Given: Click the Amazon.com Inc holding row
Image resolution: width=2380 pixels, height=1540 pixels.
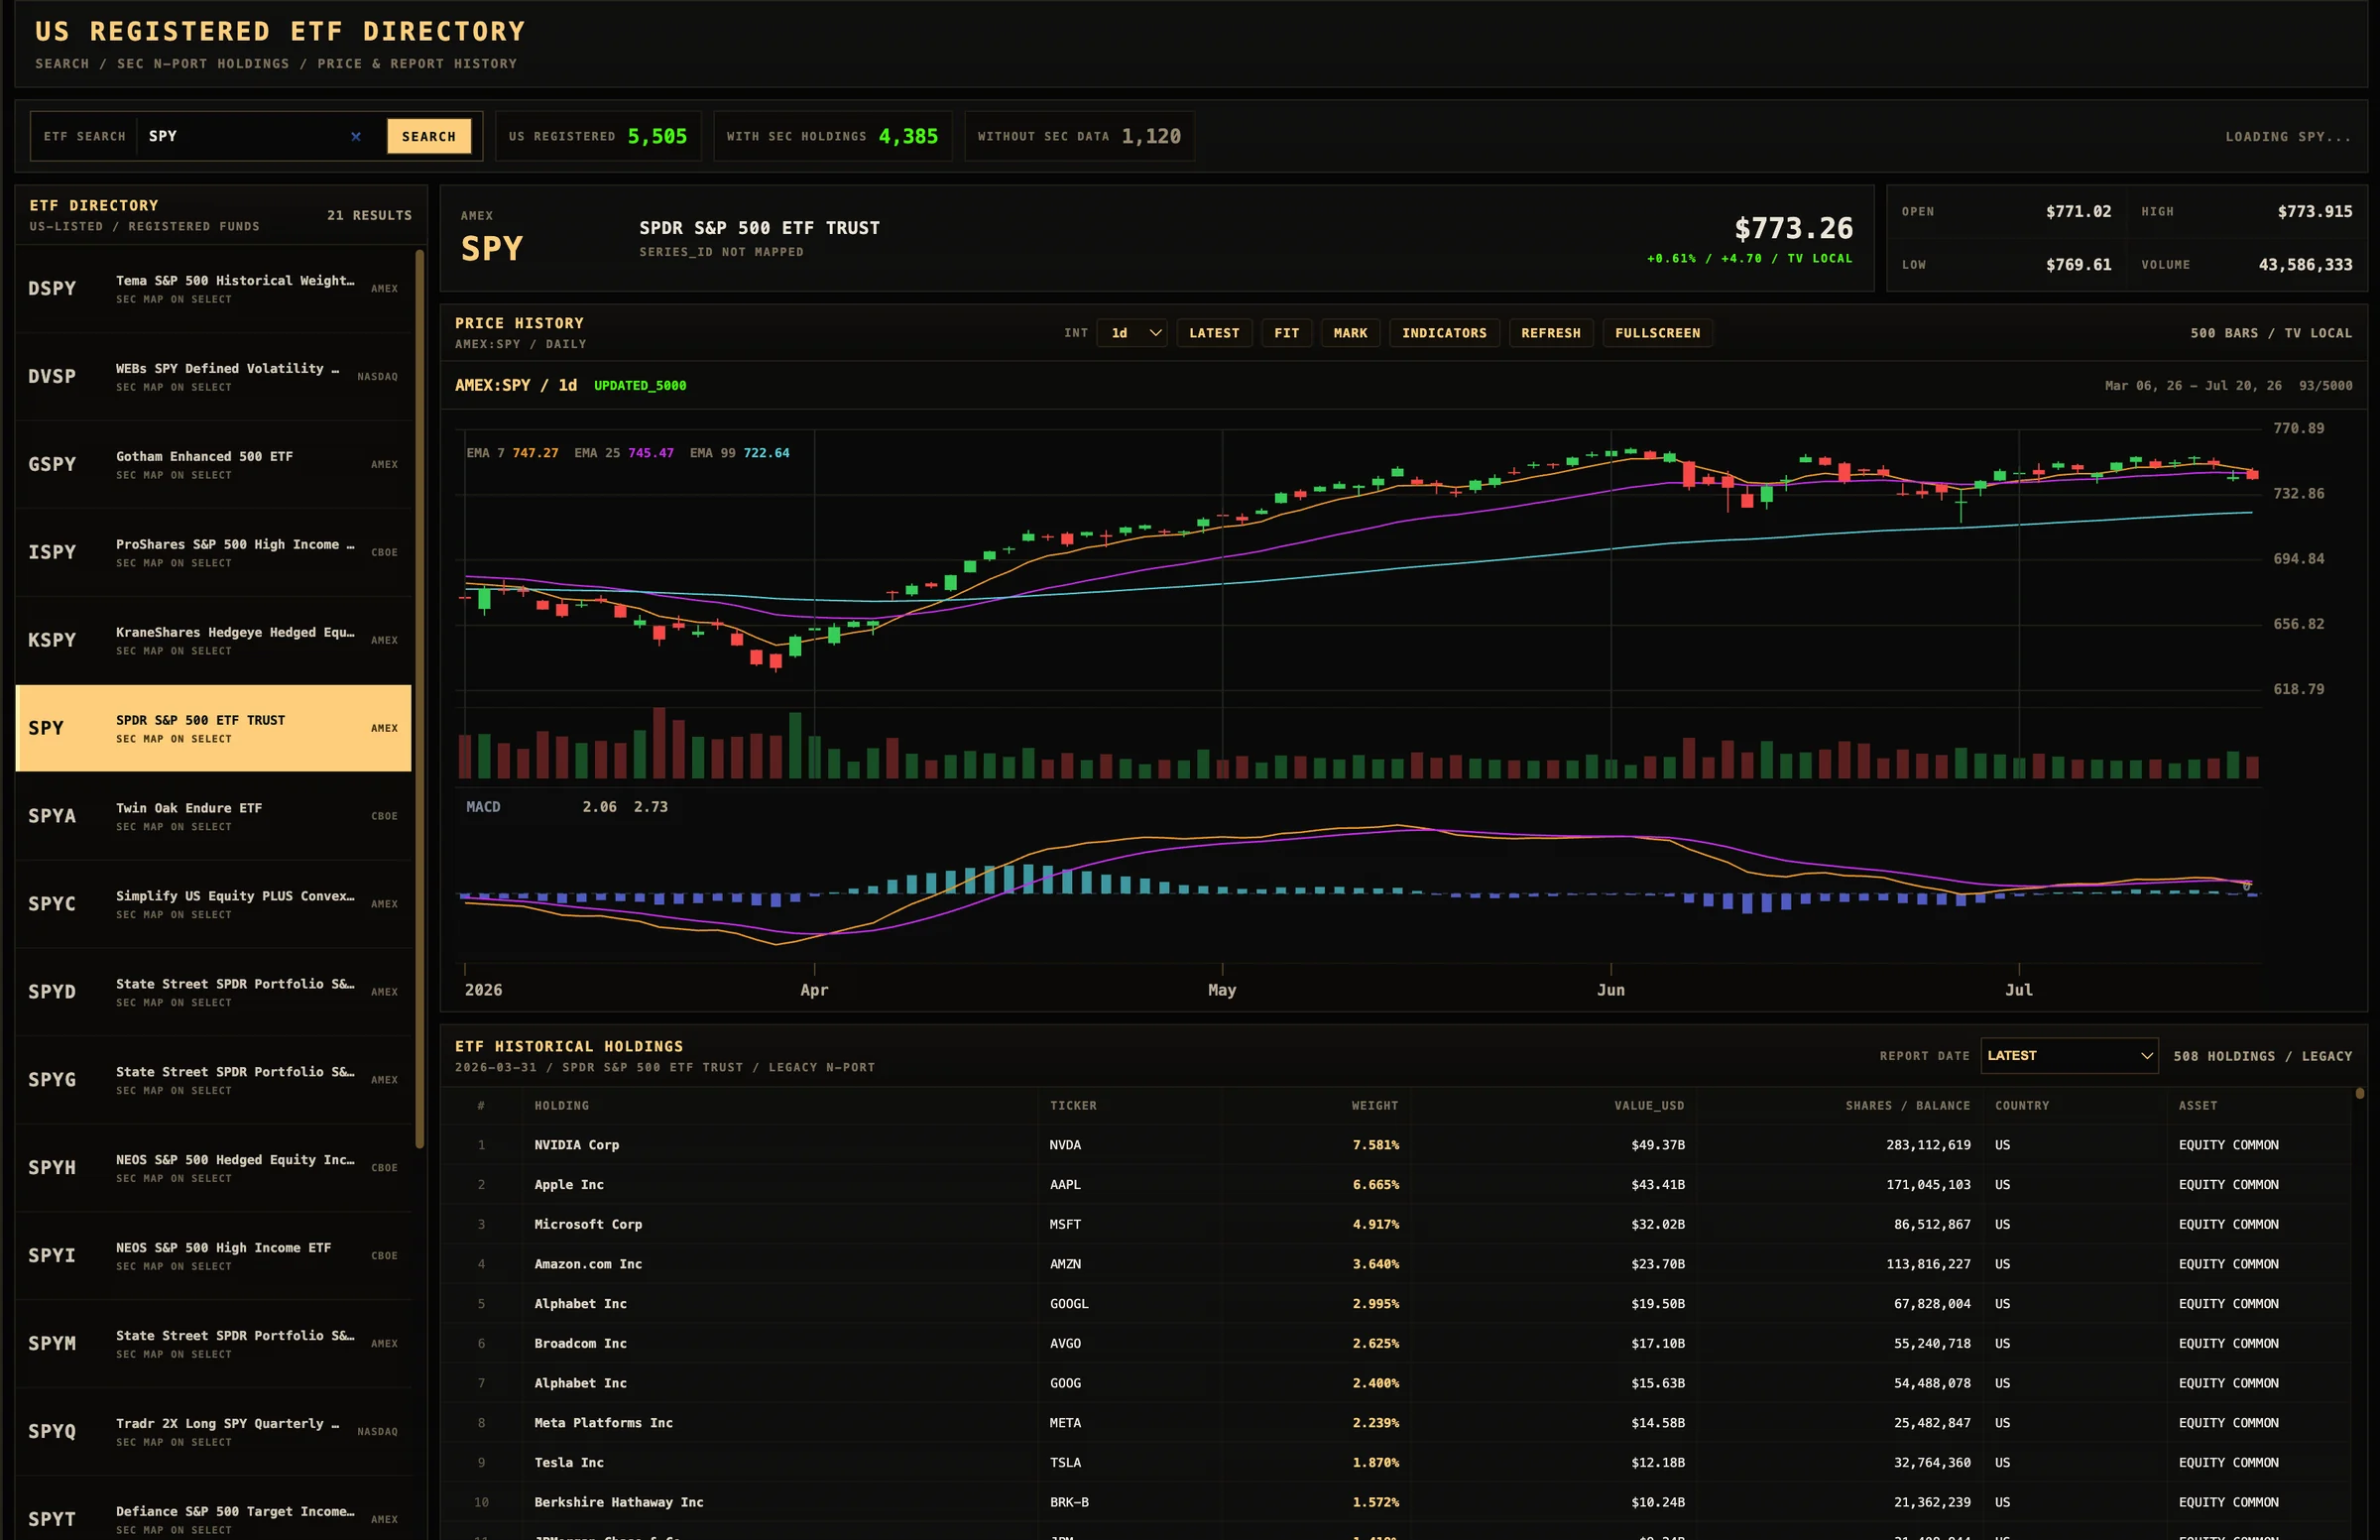Looking at the screenshot, I should click(x=1396, y=1264).
